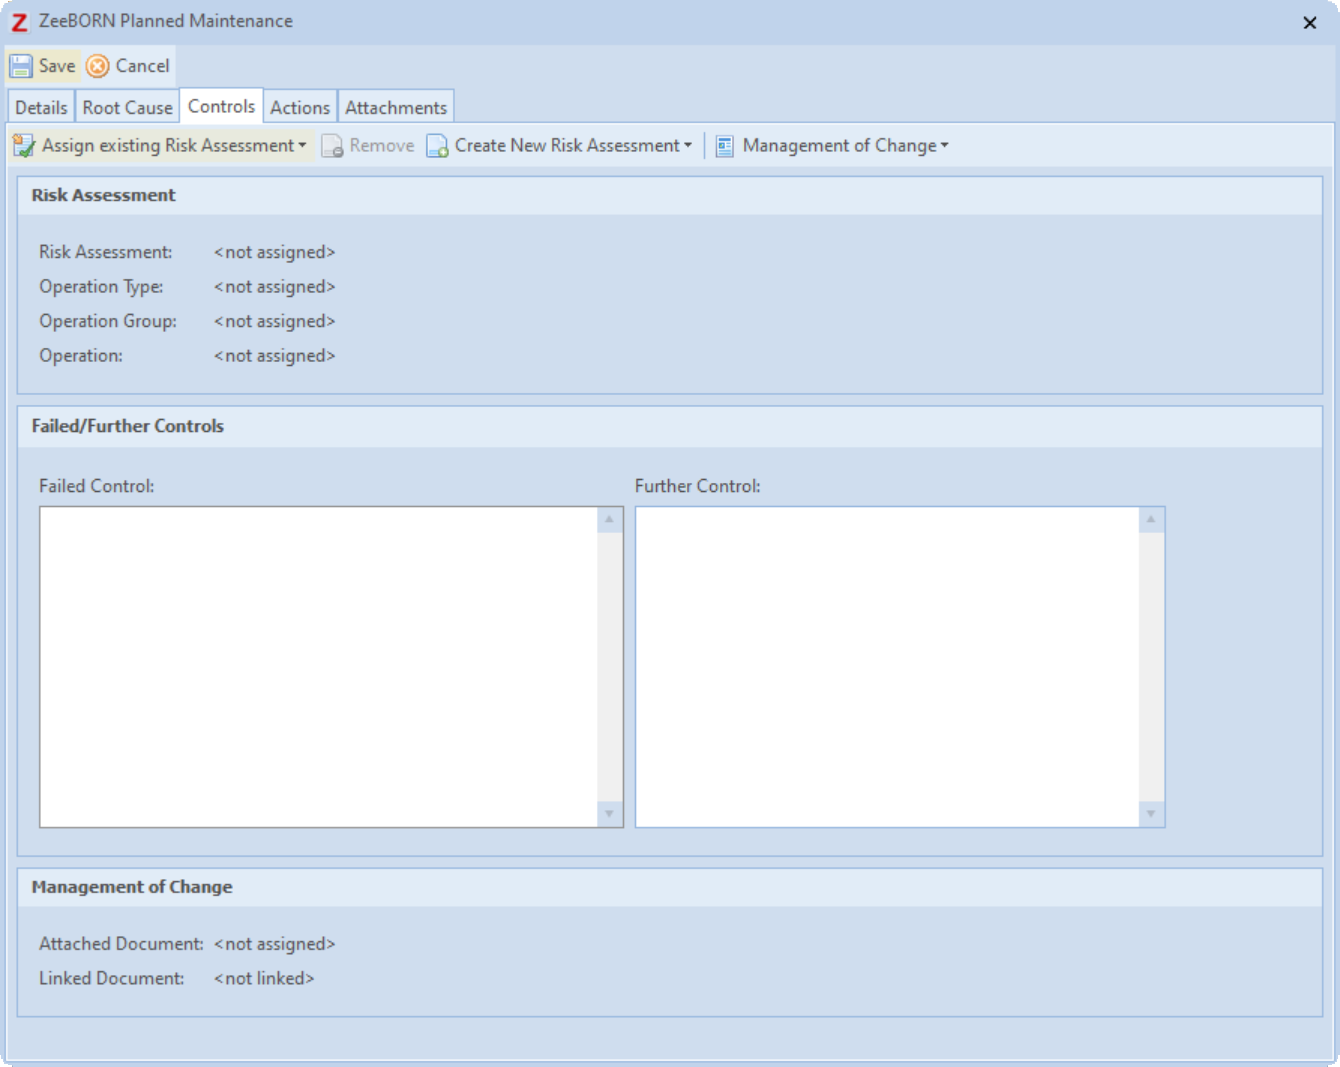Click the Attached Document: label

[121, 944]
